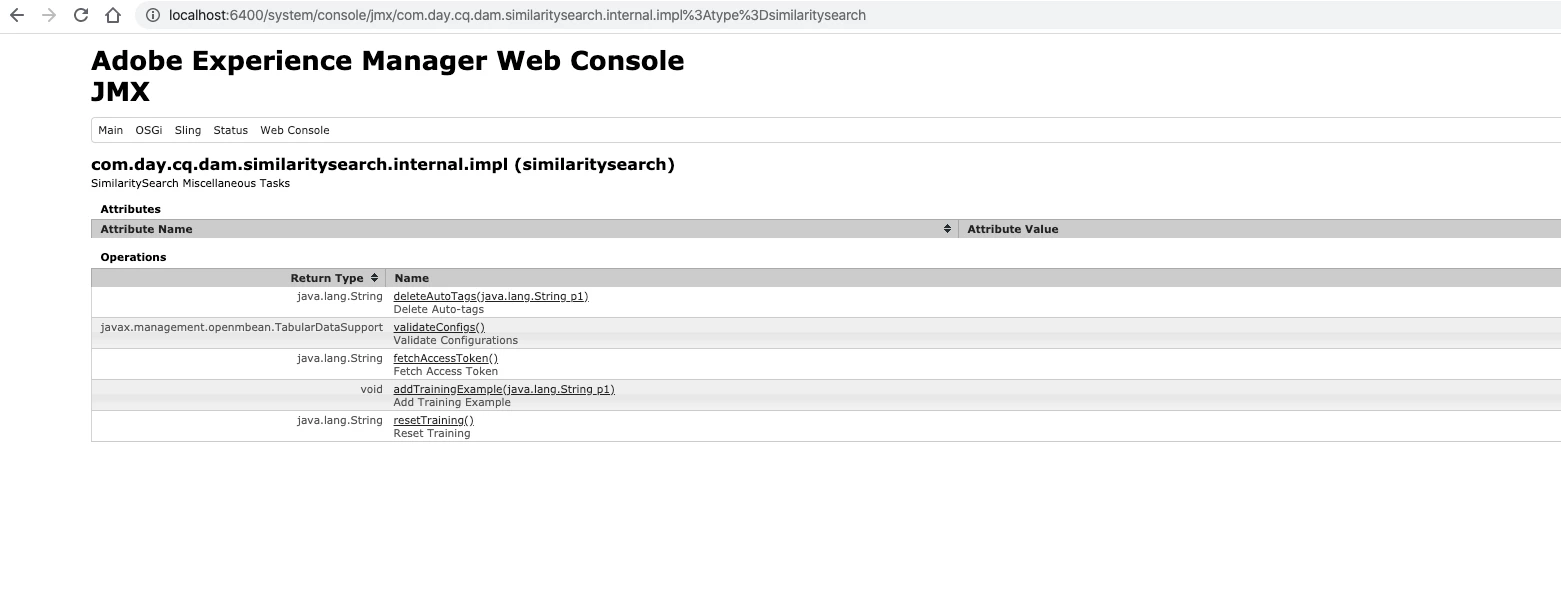The image size is (1561, 598).
Task: Open the Sling menu
Action: 188,130
